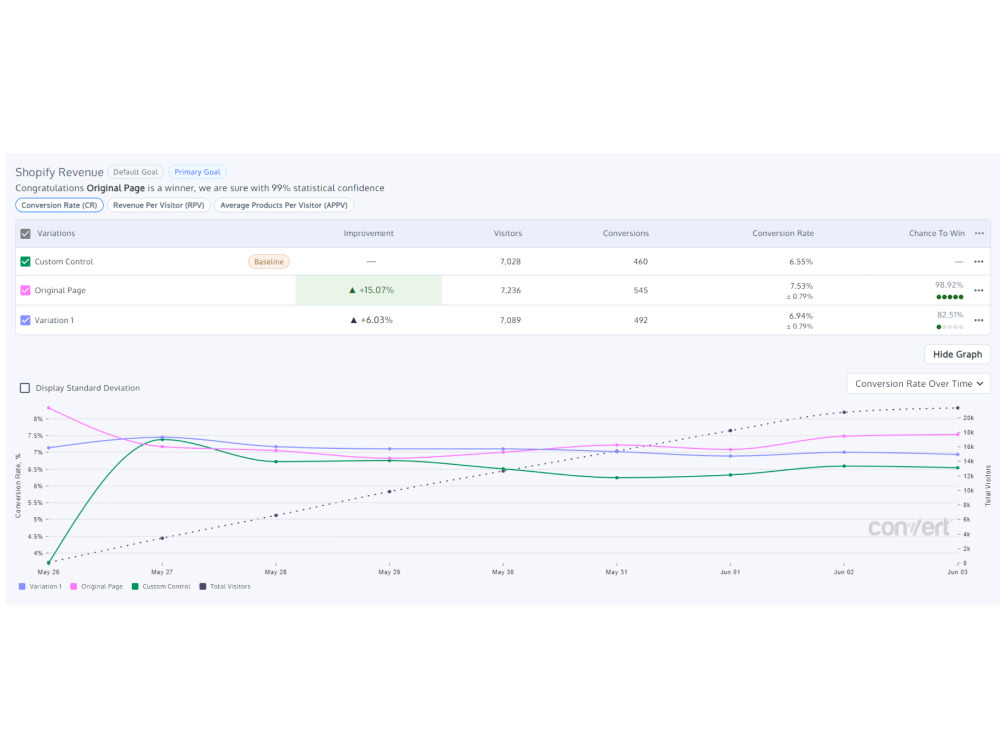Toggle Total Visitors legend color swatch
Image resolution: width=1000 pixels, height=750 pixels.
tap(203, 587)
